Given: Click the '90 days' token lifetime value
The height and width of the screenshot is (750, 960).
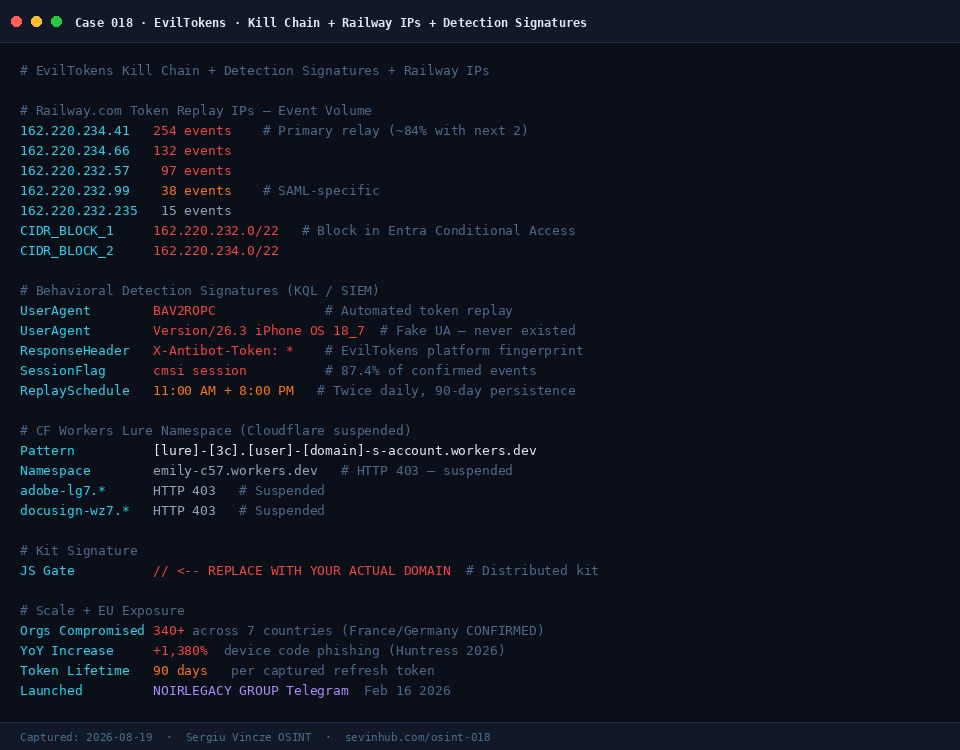Looking at the screenshot, I should [180, 670].
